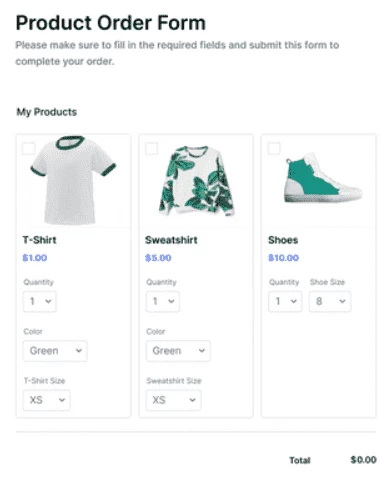The height and width of the screenshot is (482, 390).
Task: Click the leaf-print Sweatshirt image
Action: point(197,181)
